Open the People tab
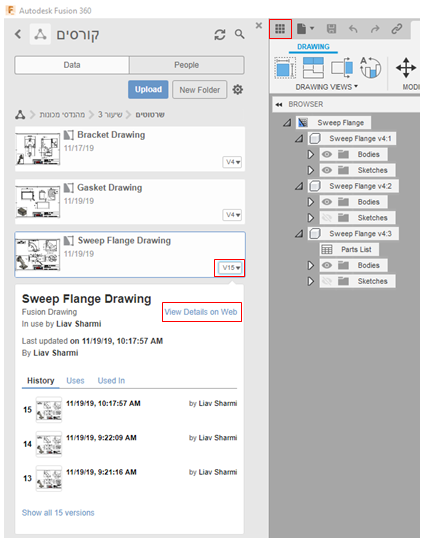The image size is (425, 543). click(187, 65)
